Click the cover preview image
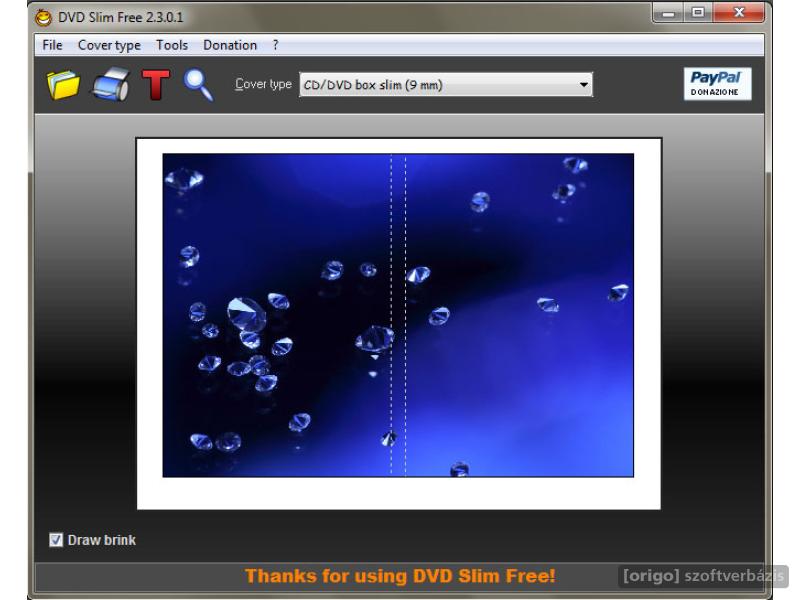Screen dimensions: 800x600 pyautogui.click(x=398, y=315)
